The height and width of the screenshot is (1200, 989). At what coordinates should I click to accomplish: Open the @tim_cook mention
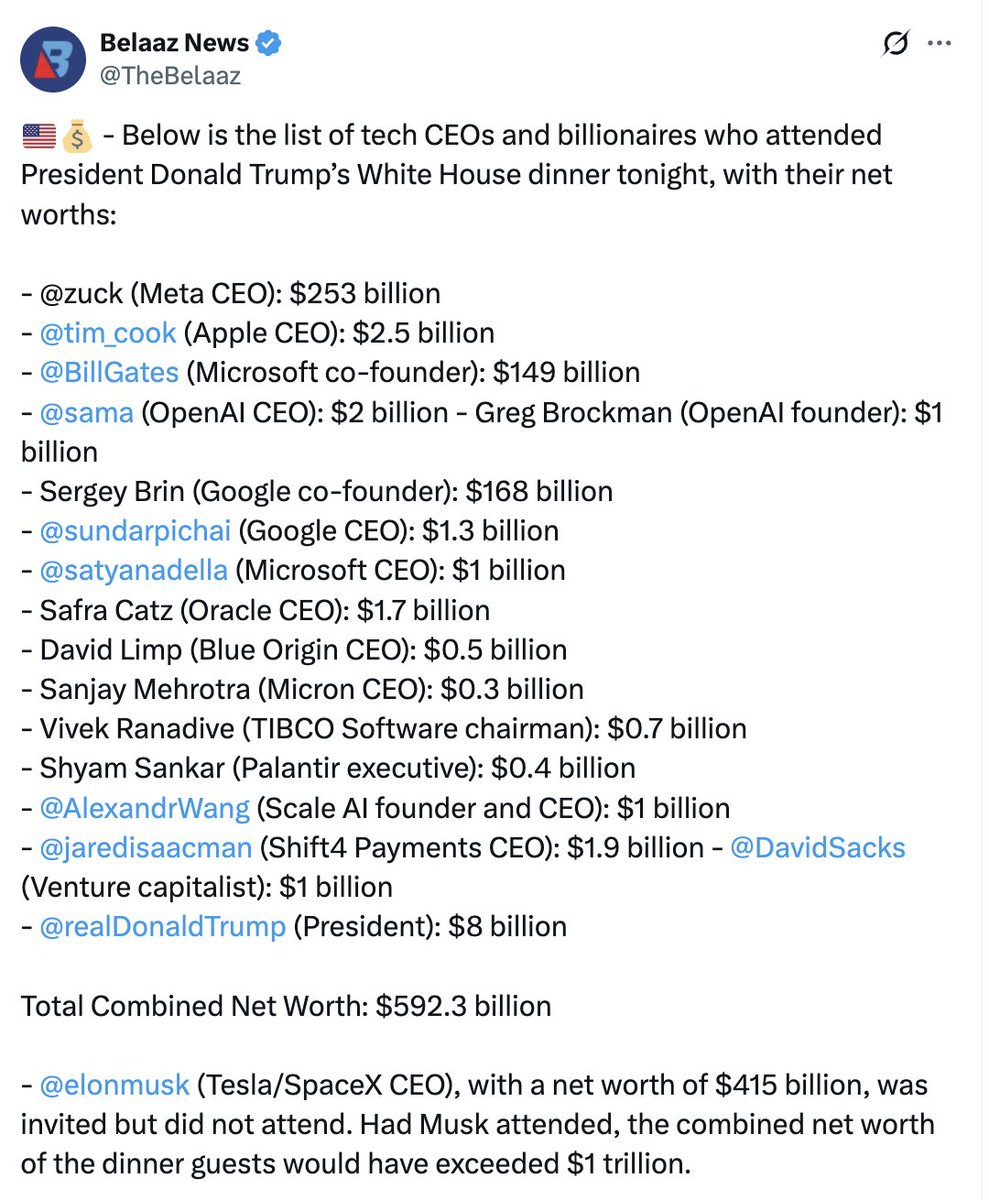(108, 333)
